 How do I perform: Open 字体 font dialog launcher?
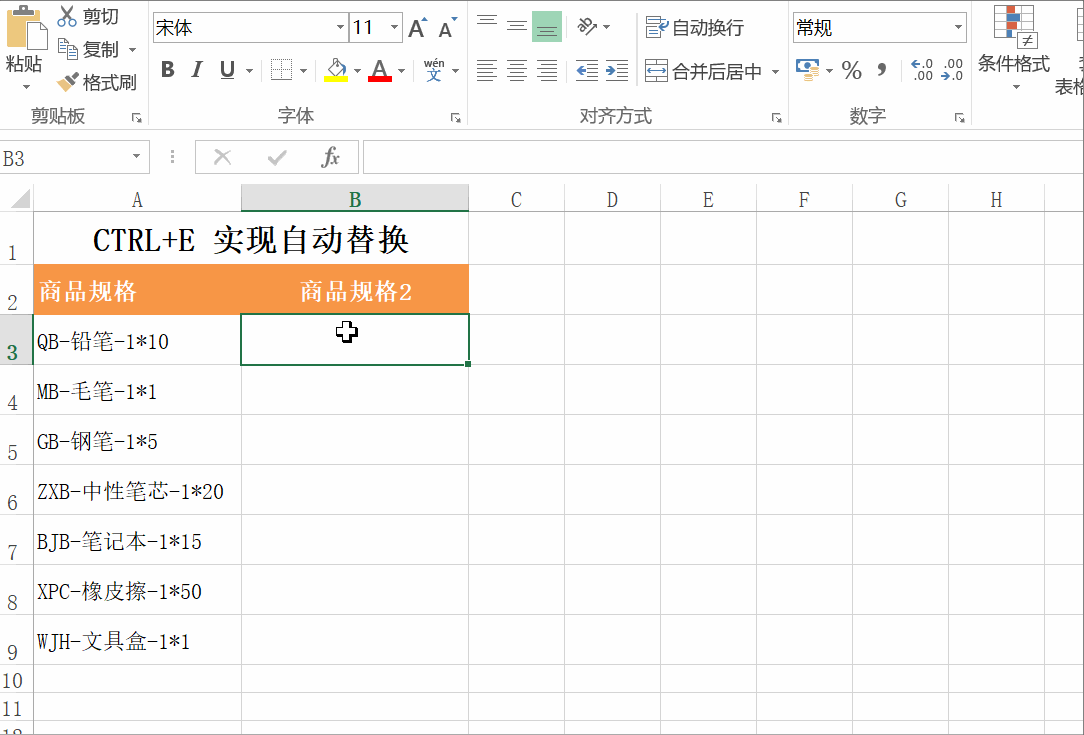pos(456,118)
